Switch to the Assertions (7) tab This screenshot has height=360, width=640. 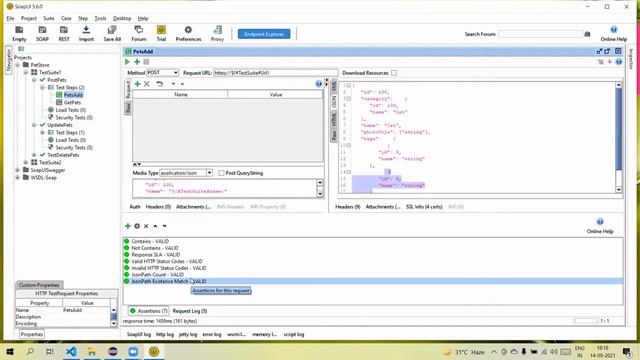(149, 311)
